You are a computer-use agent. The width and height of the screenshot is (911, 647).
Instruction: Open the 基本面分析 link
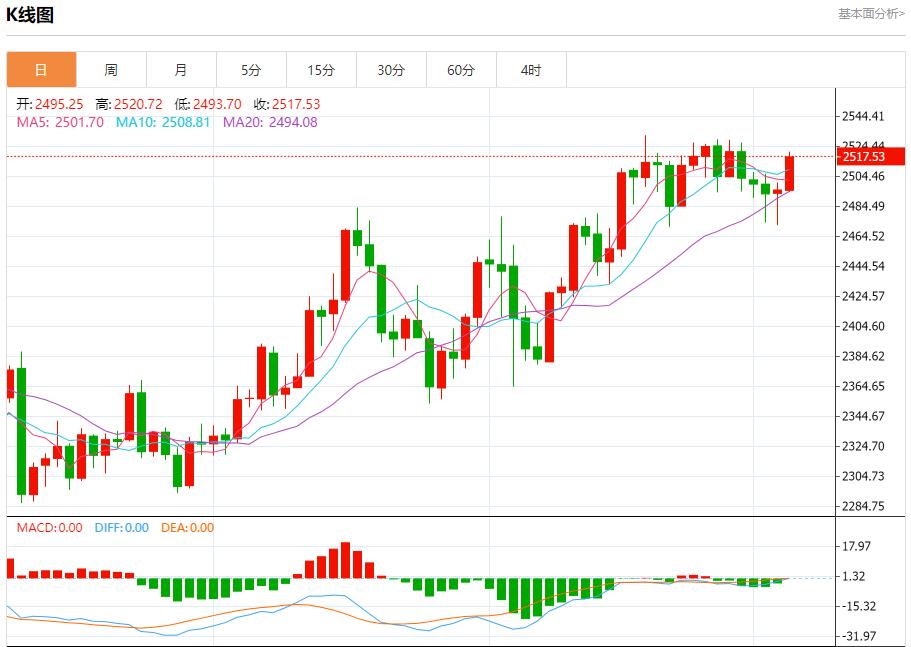(870, 14)
